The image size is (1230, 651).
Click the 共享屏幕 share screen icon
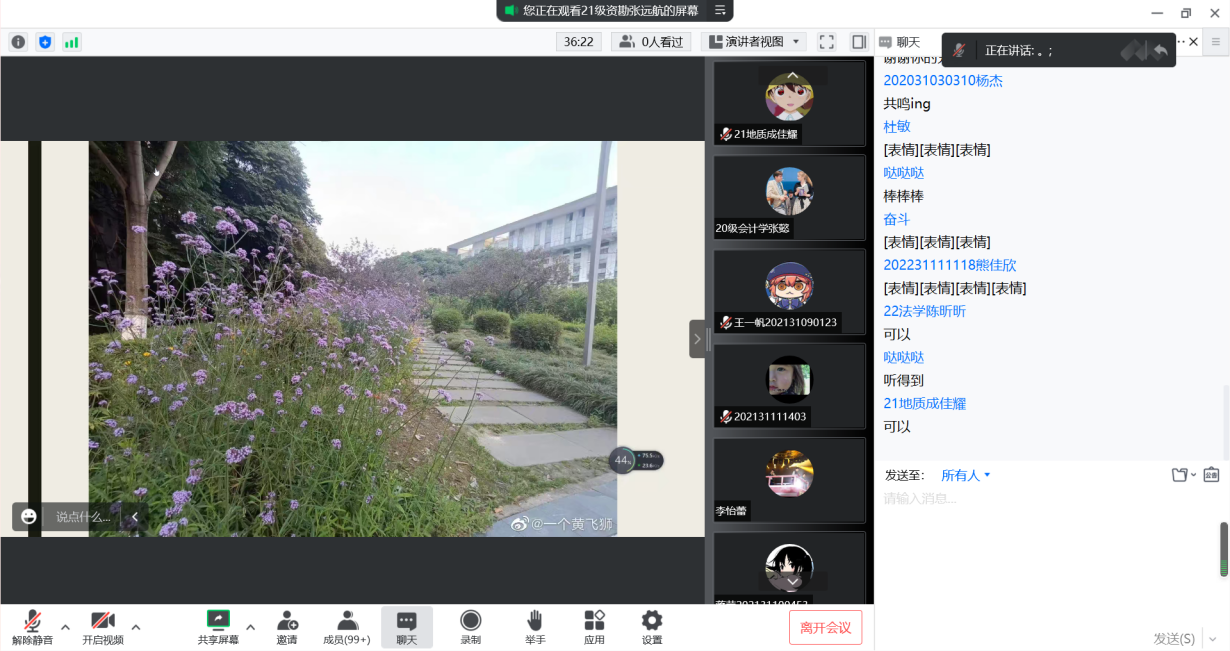tap(218, 627)
